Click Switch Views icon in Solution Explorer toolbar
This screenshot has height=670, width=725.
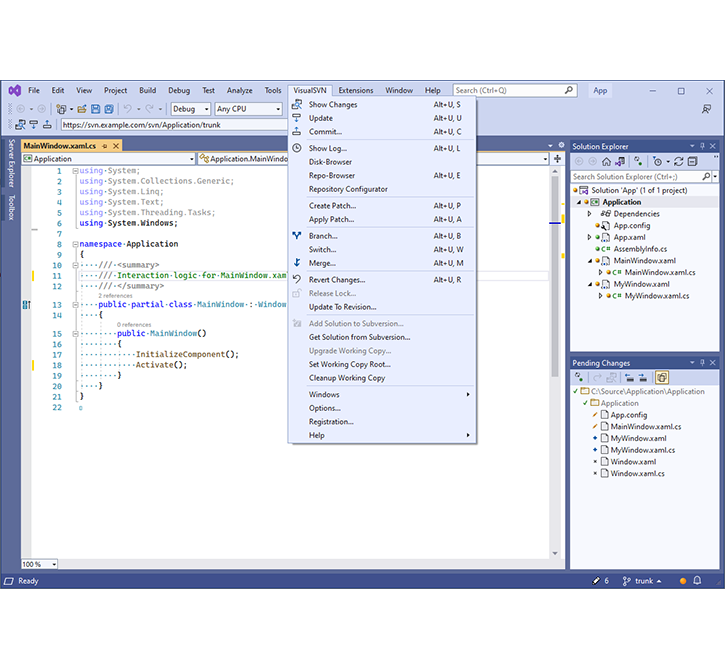tap(620, 161)
